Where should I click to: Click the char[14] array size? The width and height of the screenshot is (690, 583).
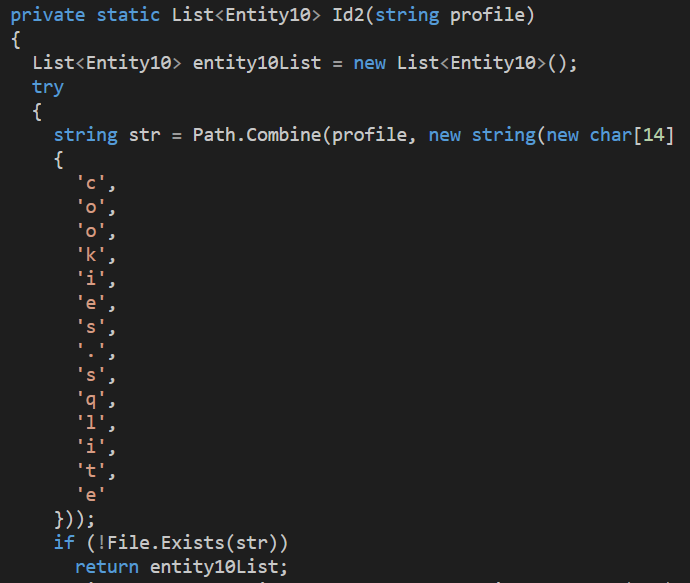click(x=653, y=135)
